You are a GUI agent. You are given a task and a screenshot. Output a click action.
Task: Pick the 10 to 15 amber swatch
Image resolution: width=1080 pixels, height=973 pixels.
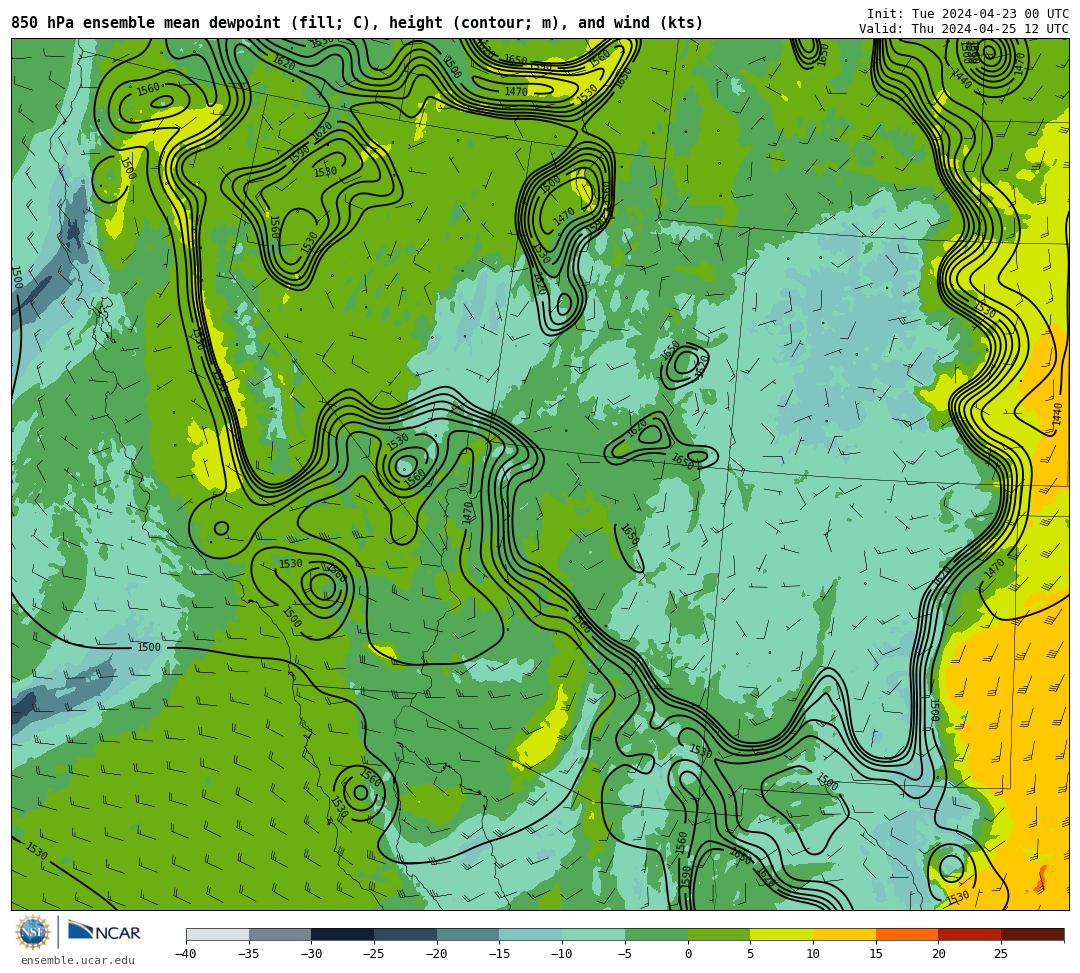[844, 934]
